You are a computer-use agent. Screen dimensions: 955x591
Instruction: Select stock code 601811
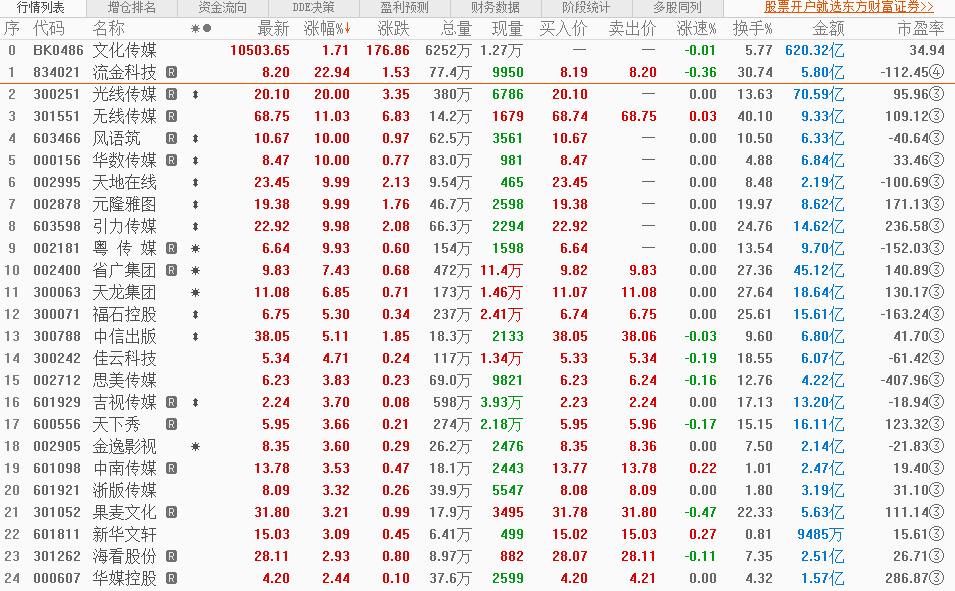(57, 534)
